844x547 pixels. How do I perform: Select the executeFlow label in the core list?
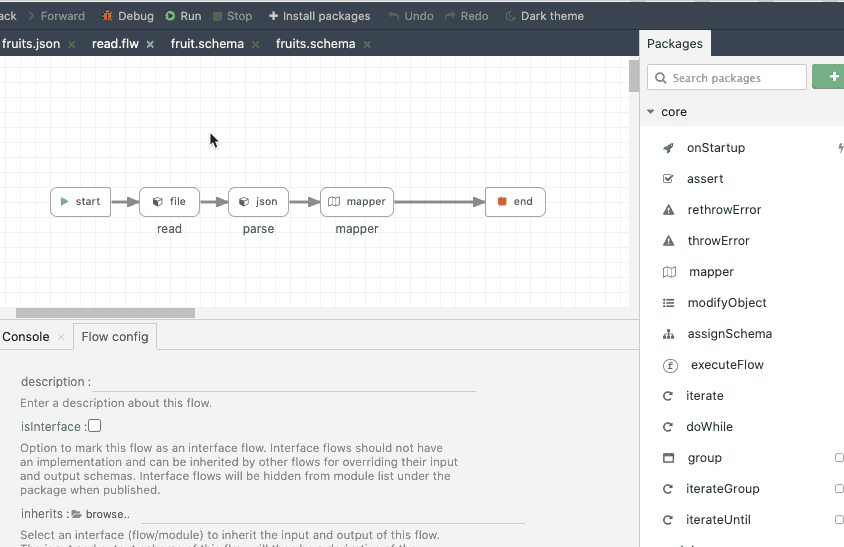tap(727, 365)
